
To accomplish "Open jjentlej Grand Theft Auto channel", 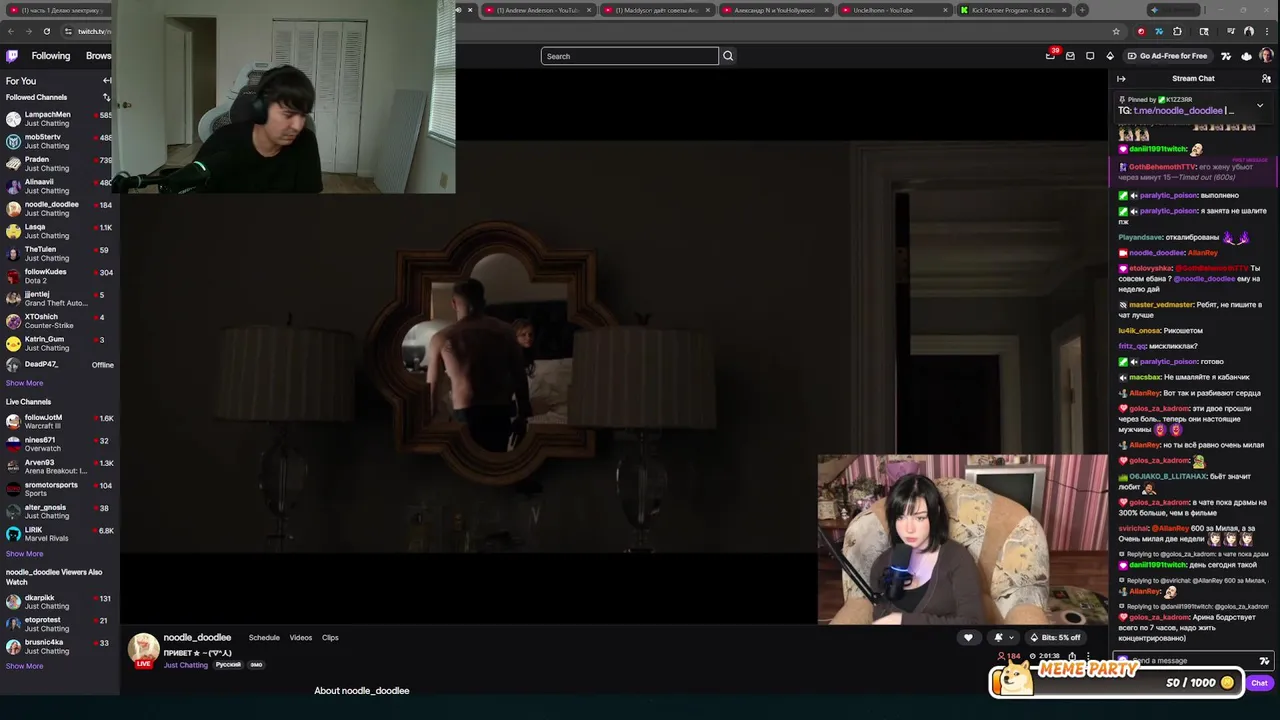I will click(x=59, y=298).
